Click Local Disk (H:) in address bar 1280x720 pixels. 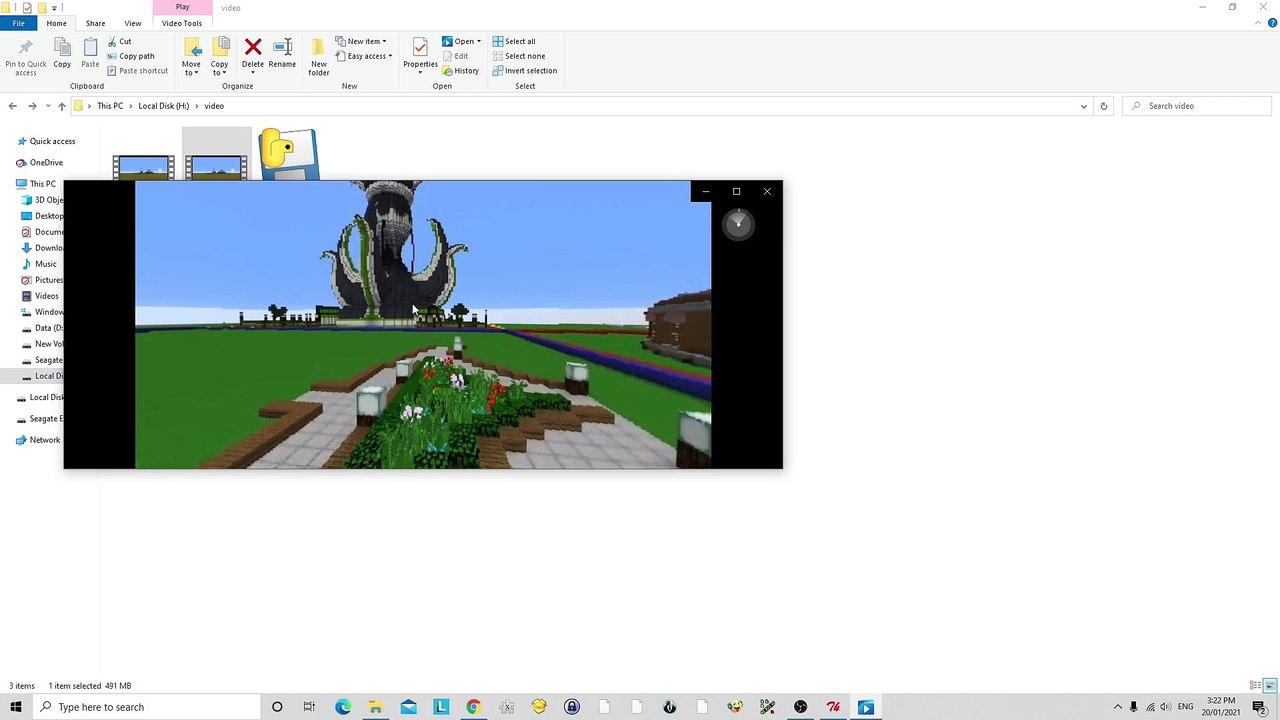(x=163, y=106)
